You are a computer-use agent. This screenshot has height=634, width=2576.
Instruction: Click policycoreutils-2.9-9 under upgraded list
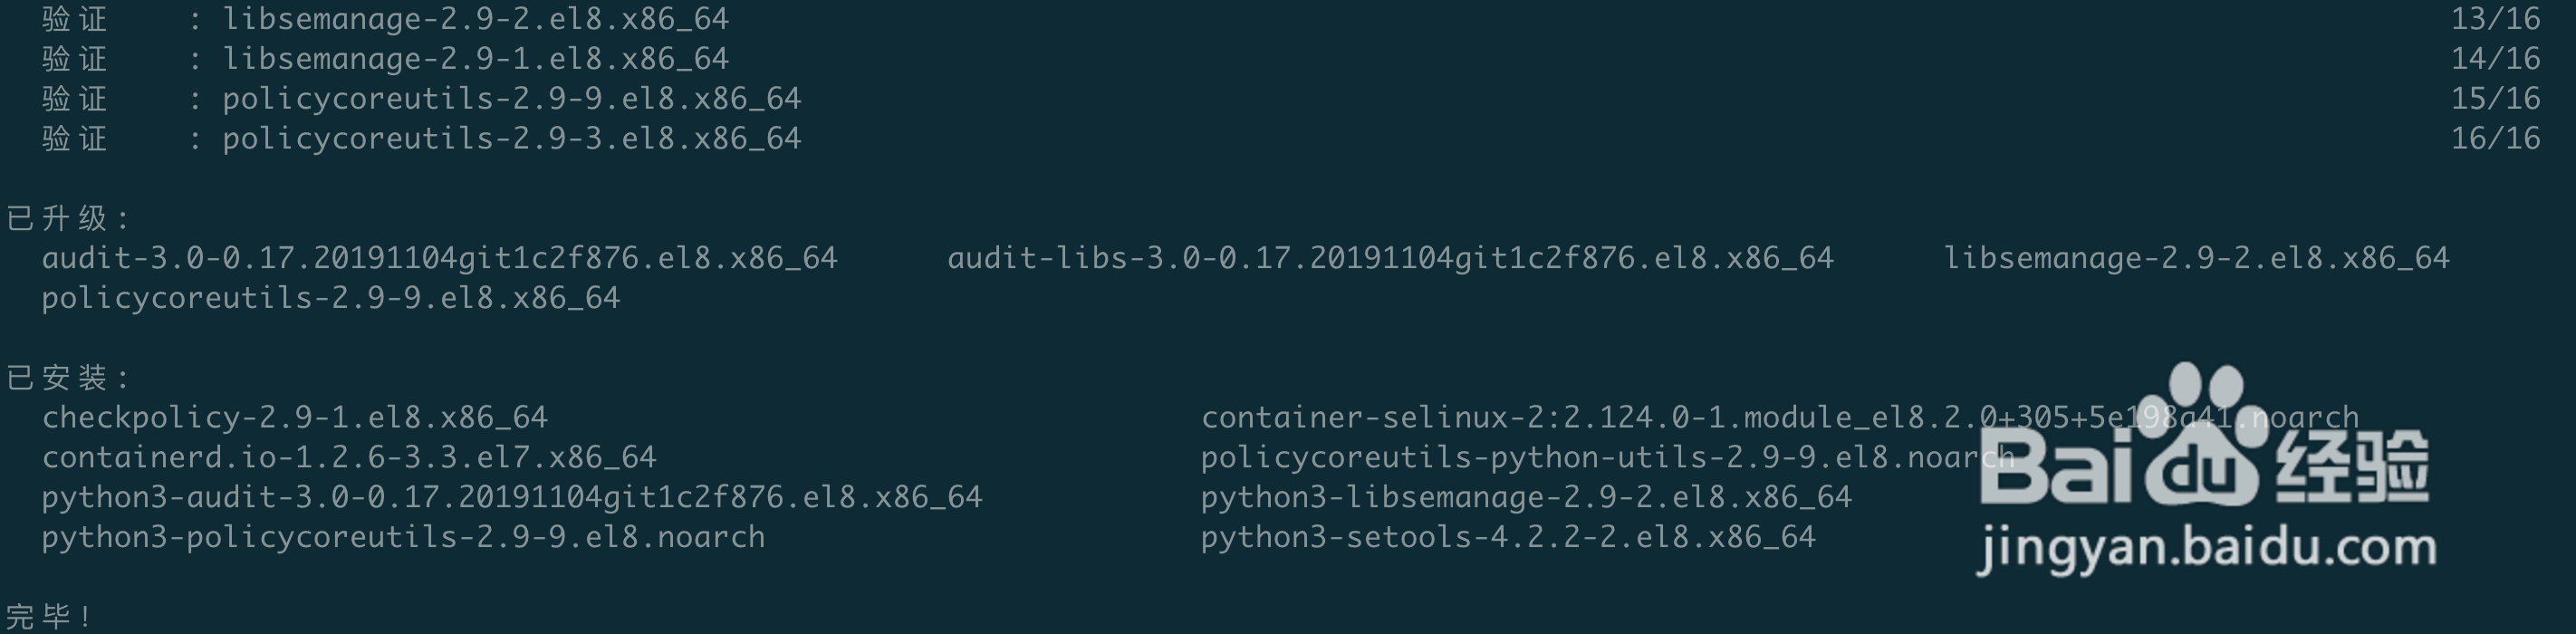pyautogui.click(x=331, y=298)
